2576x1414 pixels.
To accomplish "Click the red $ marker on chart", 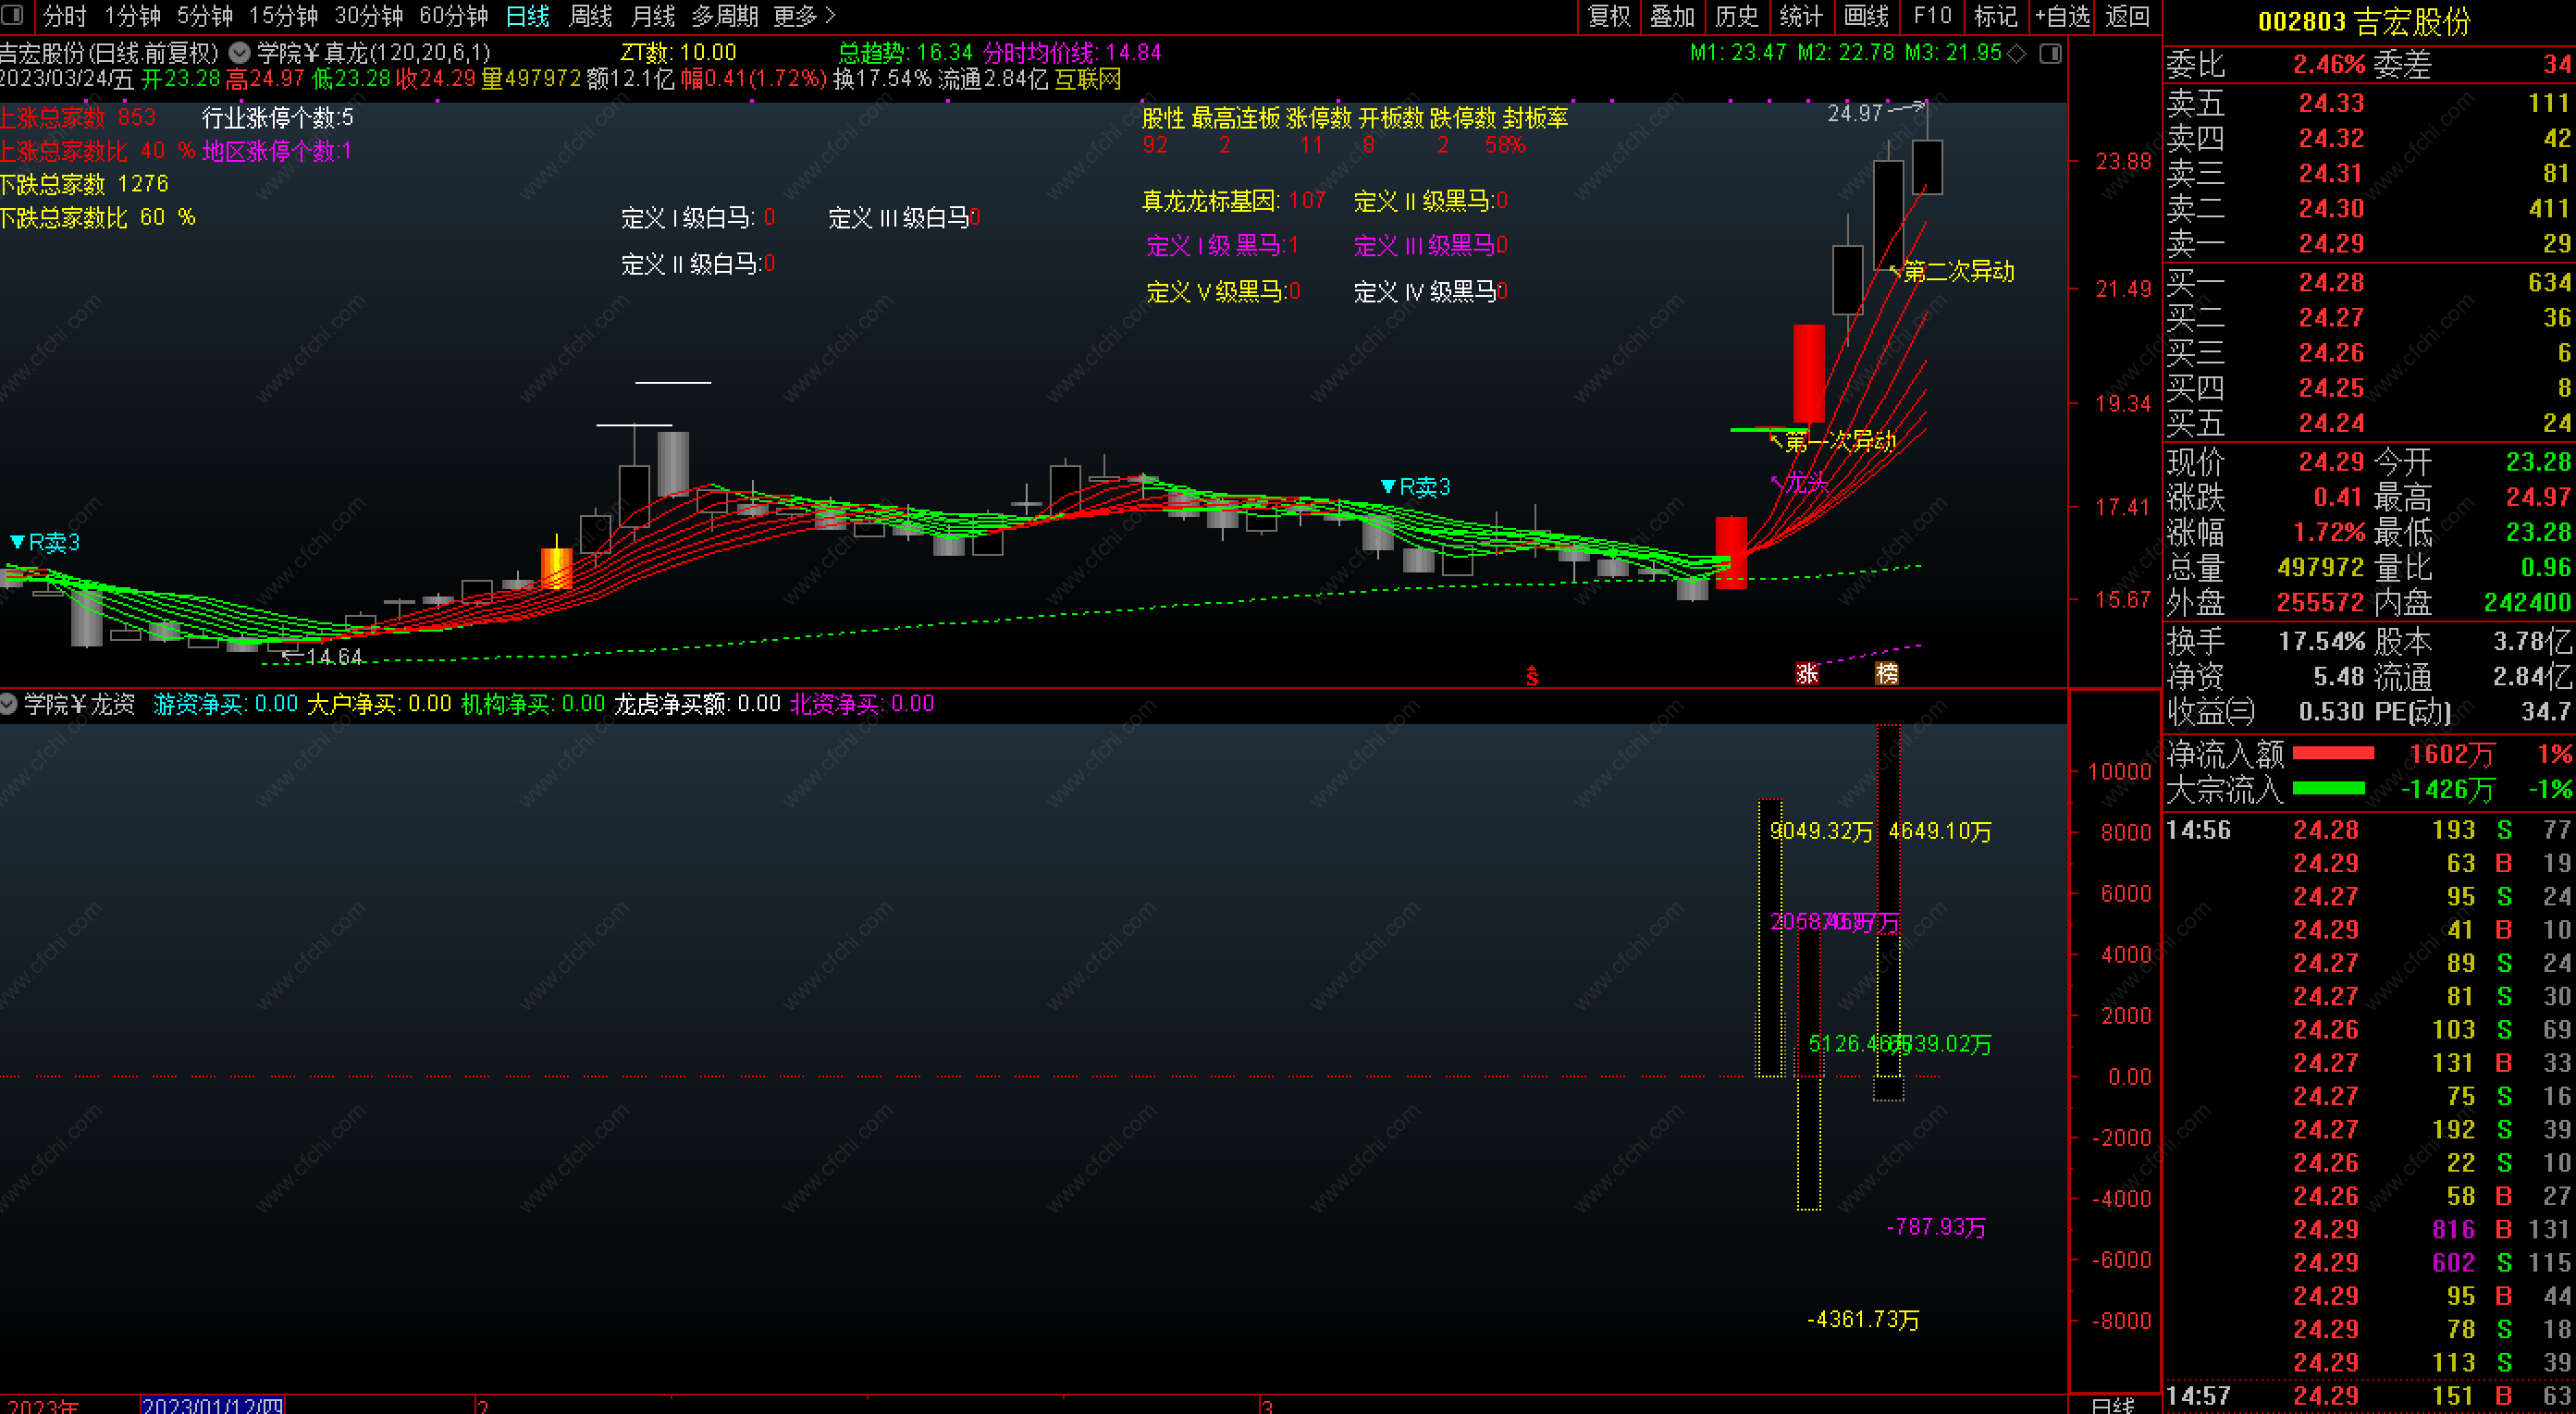I will (1532, 676).
